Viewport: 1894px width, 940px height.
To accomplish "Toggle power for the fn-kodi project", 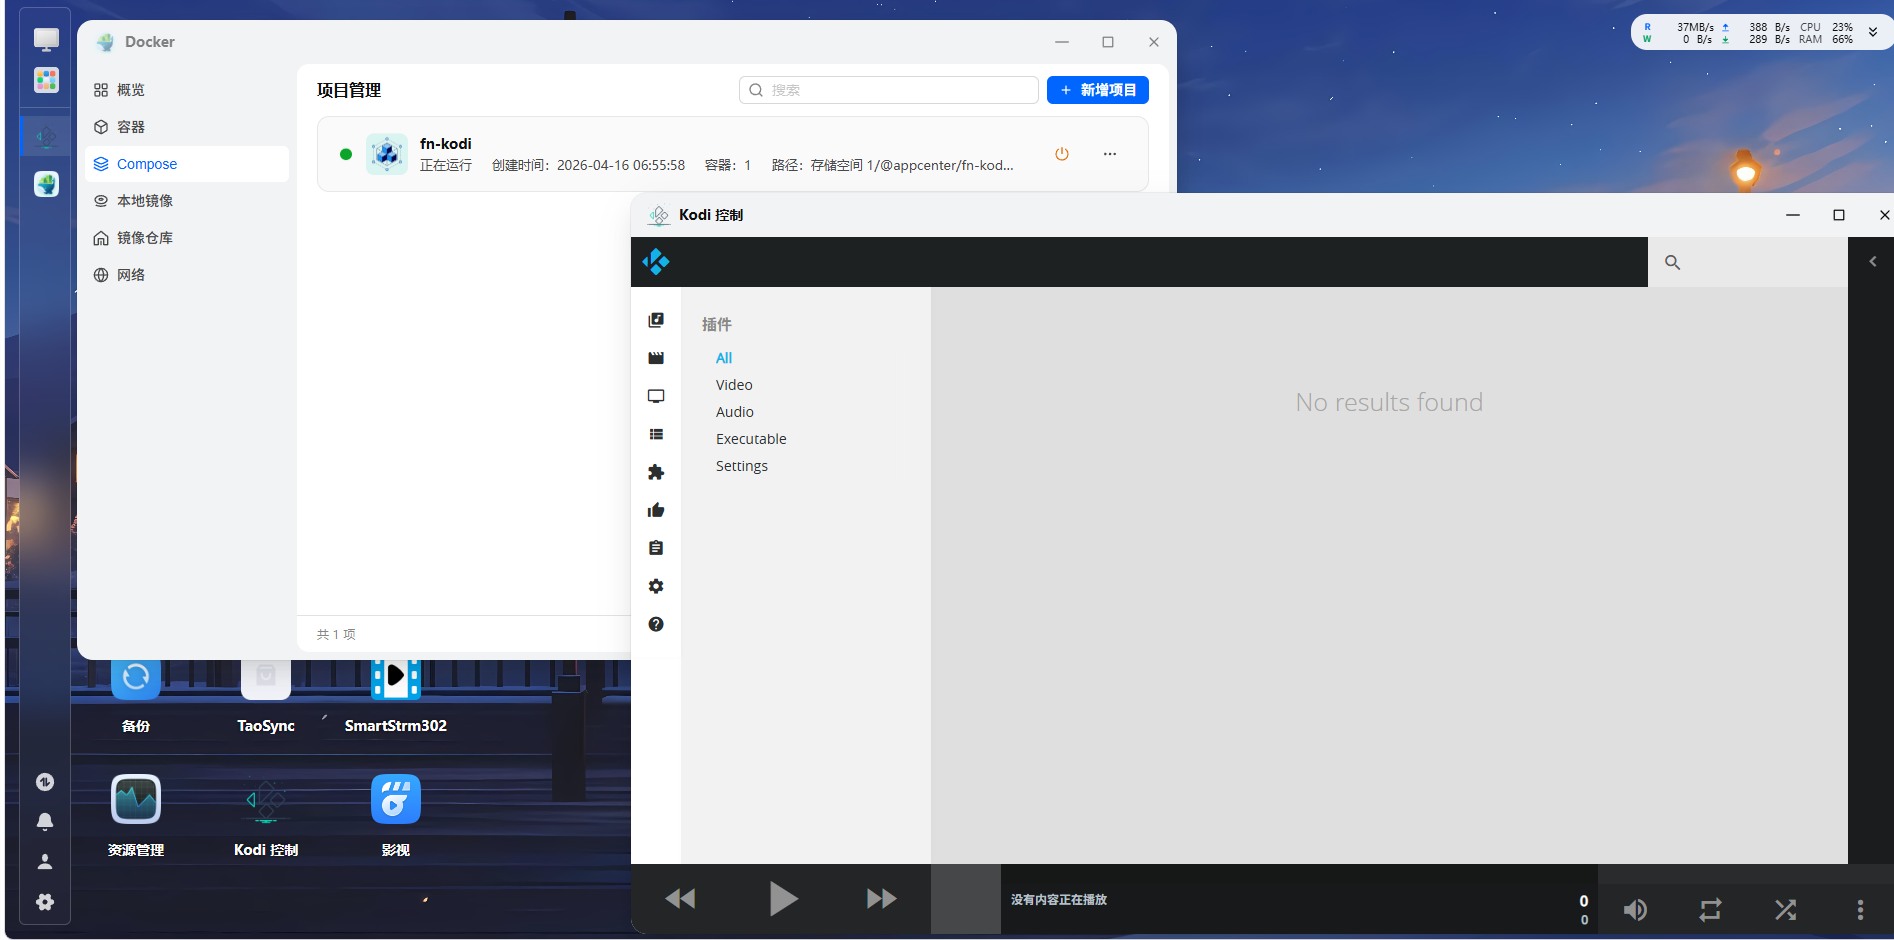I will click(1062, 154).
